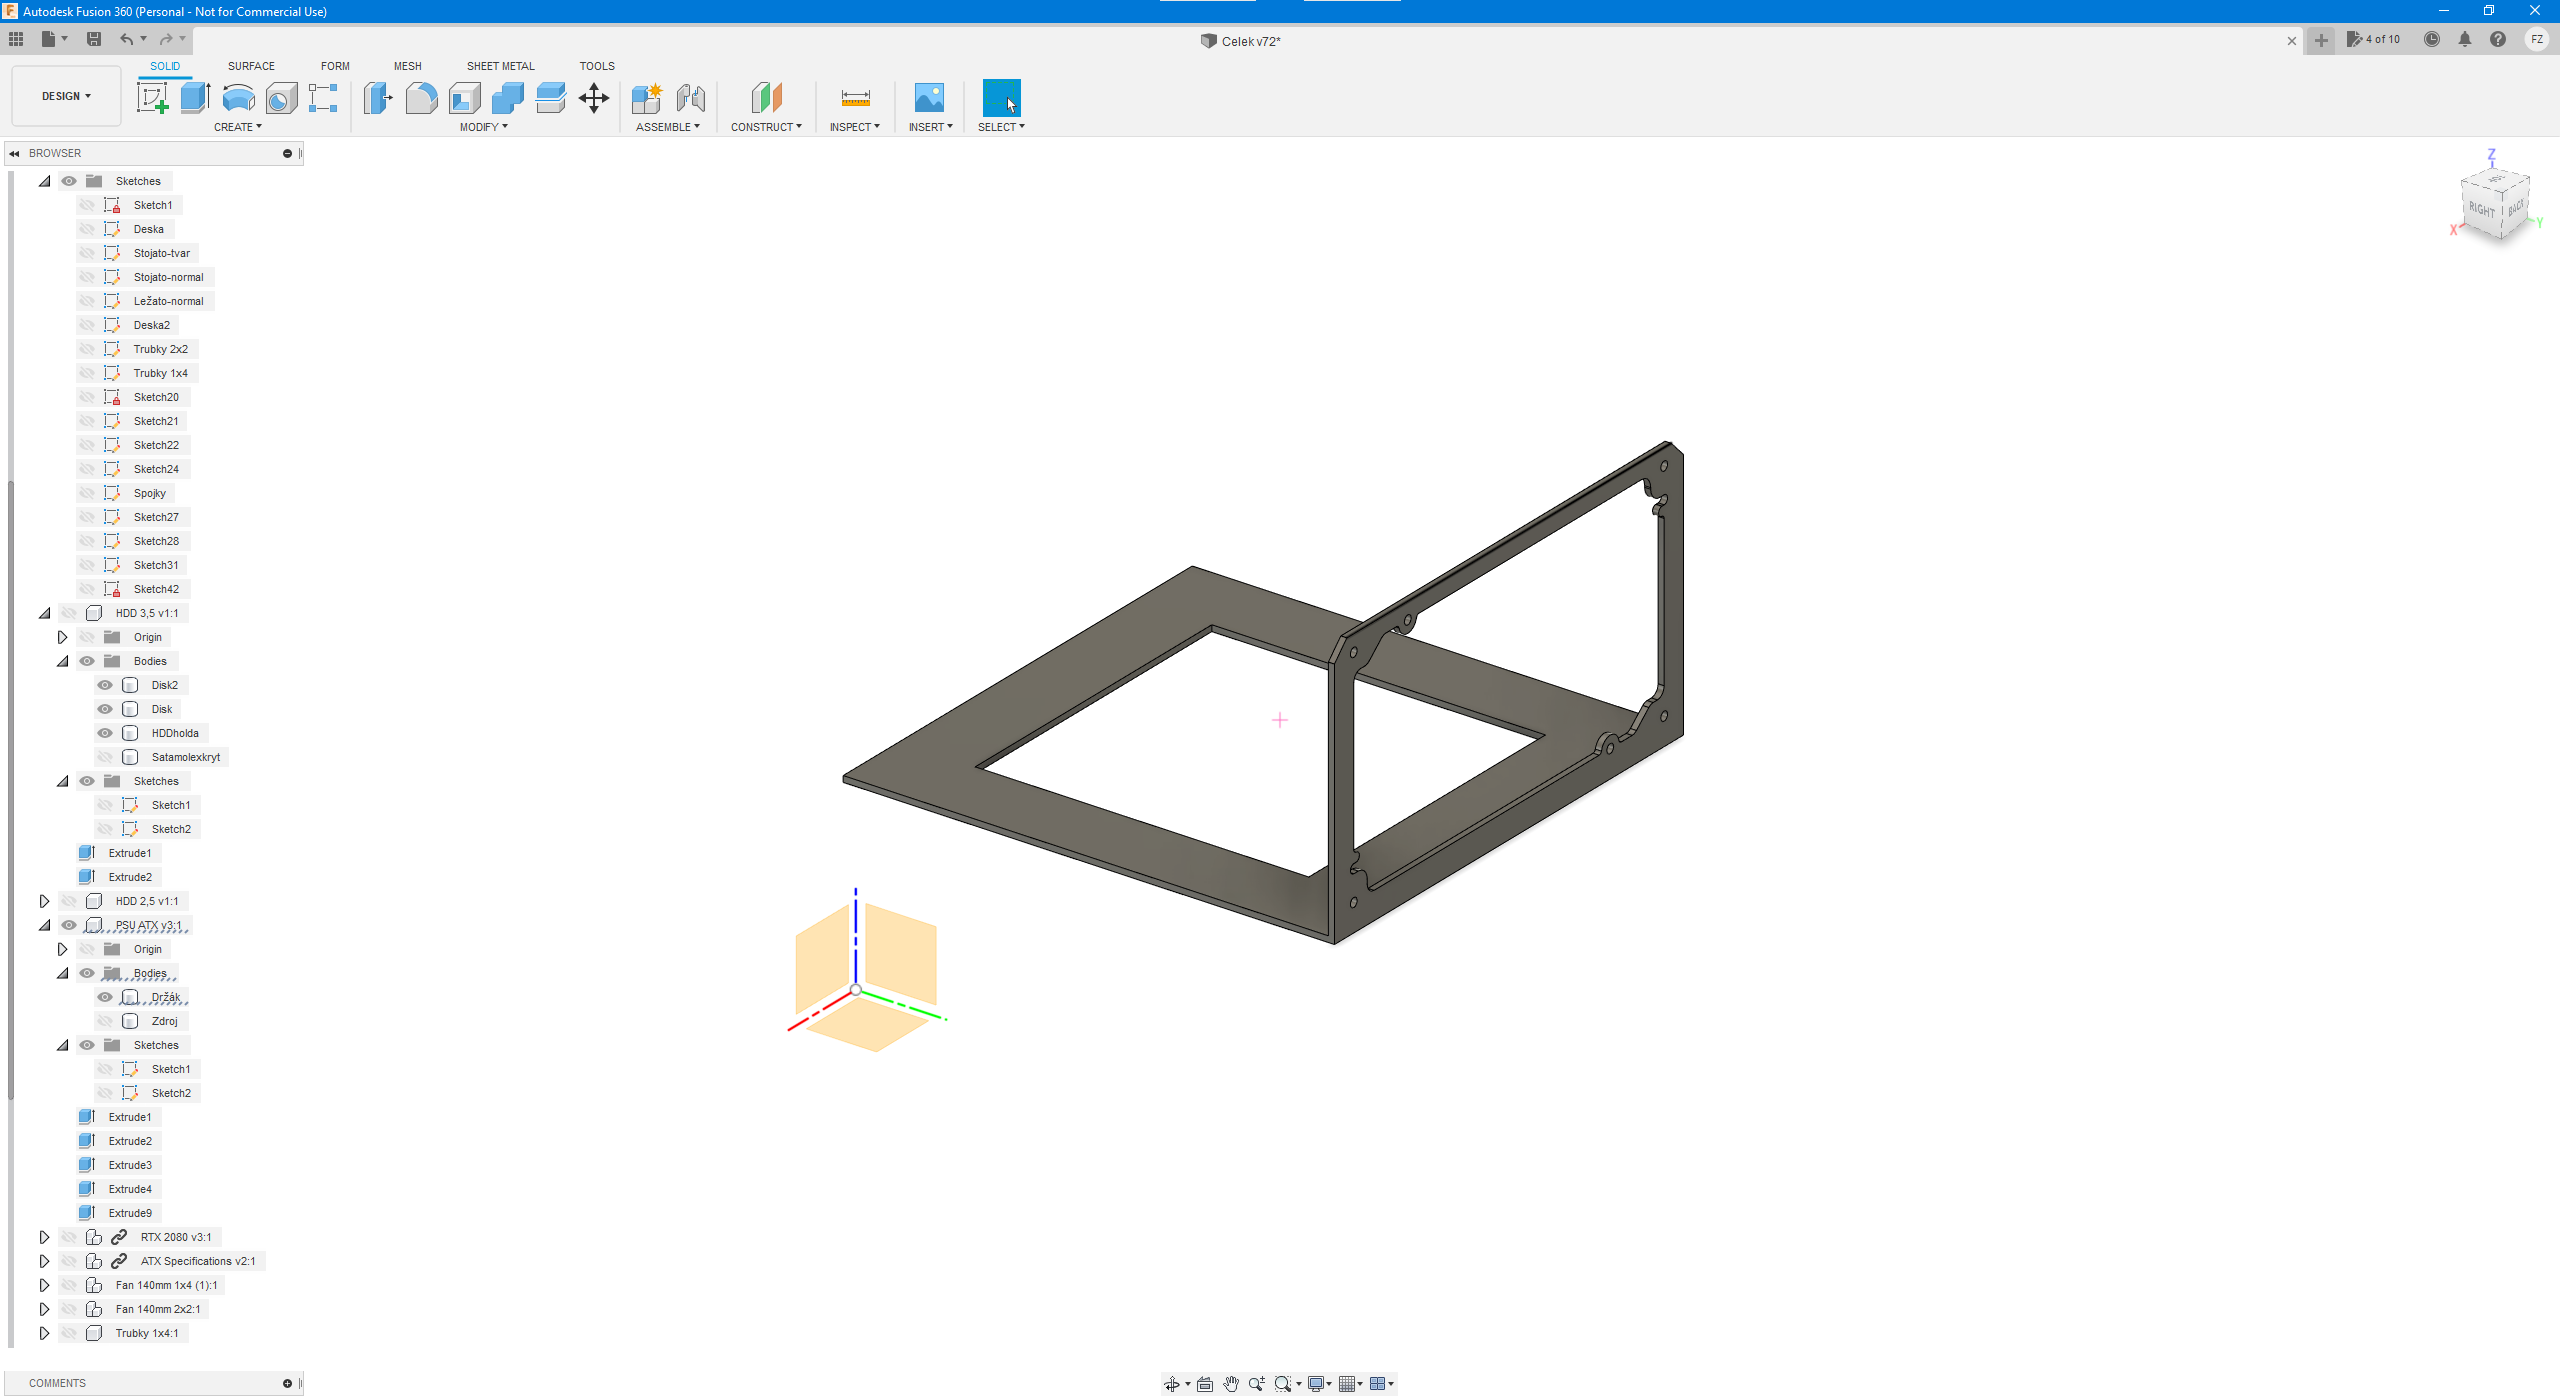
Task: Click the Revolve tool icon
Action: pos(238,98)
